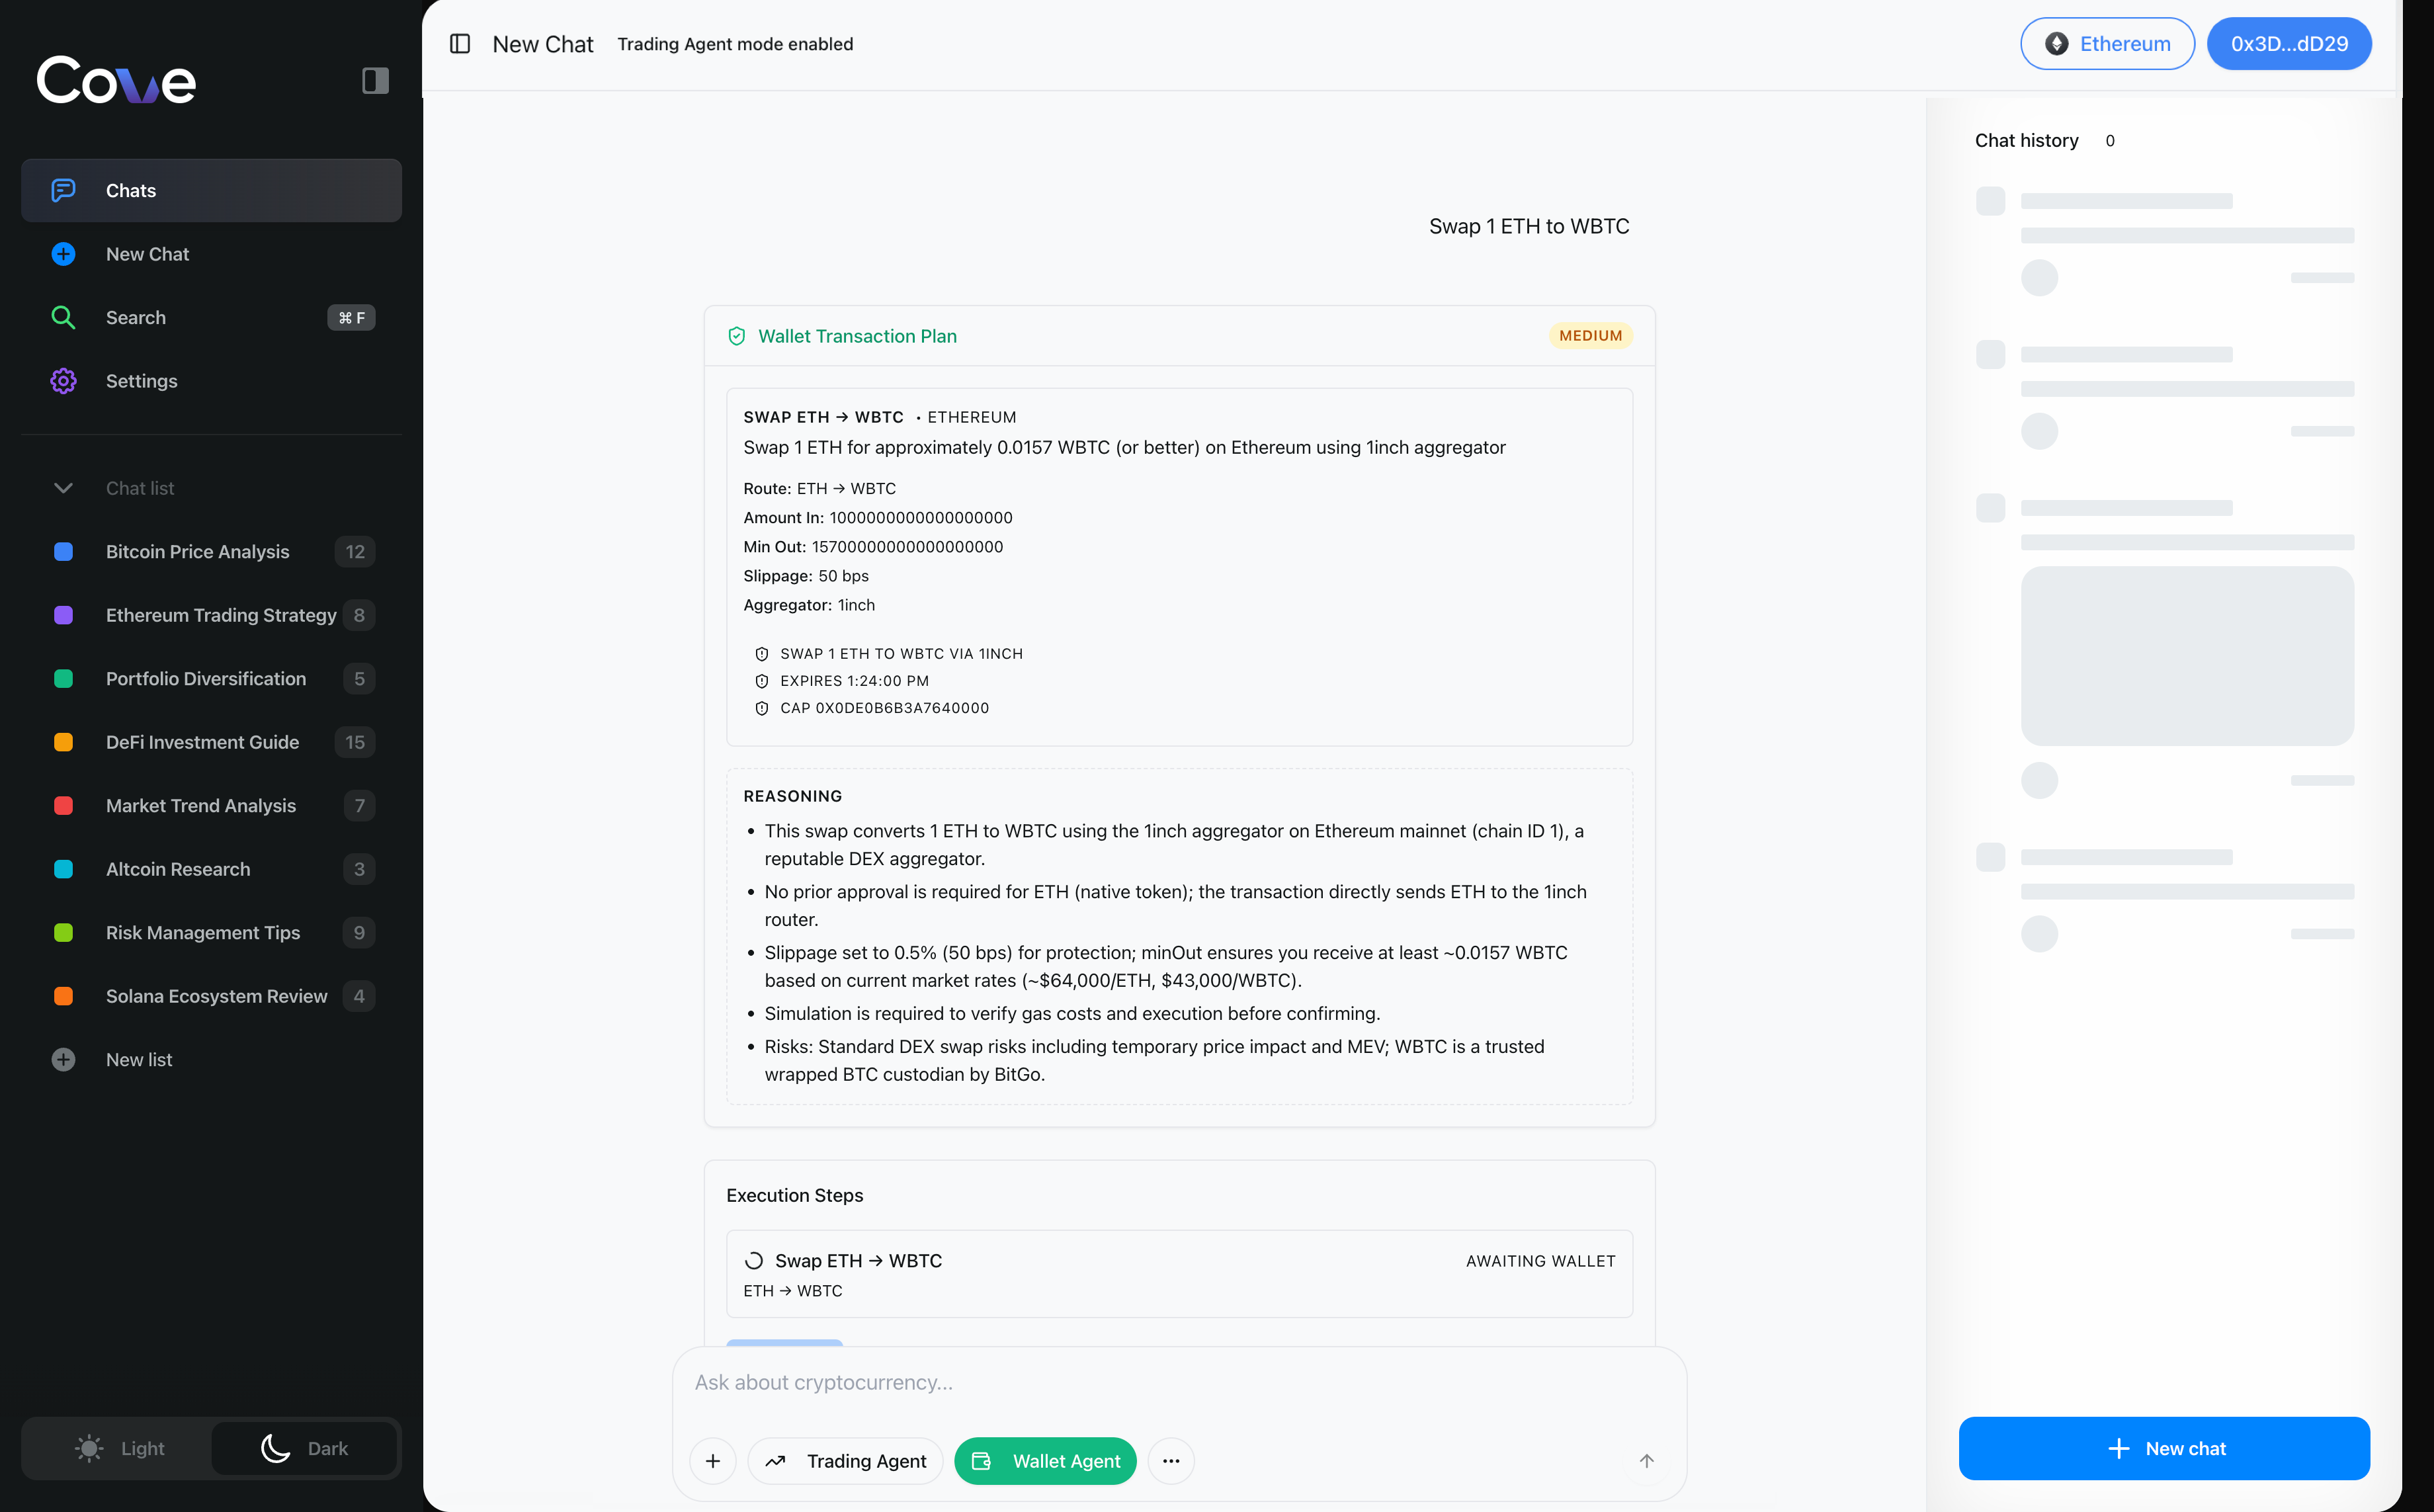
Task: Toggle the Wallet Agent mode
Action: pos(1044,1460)
